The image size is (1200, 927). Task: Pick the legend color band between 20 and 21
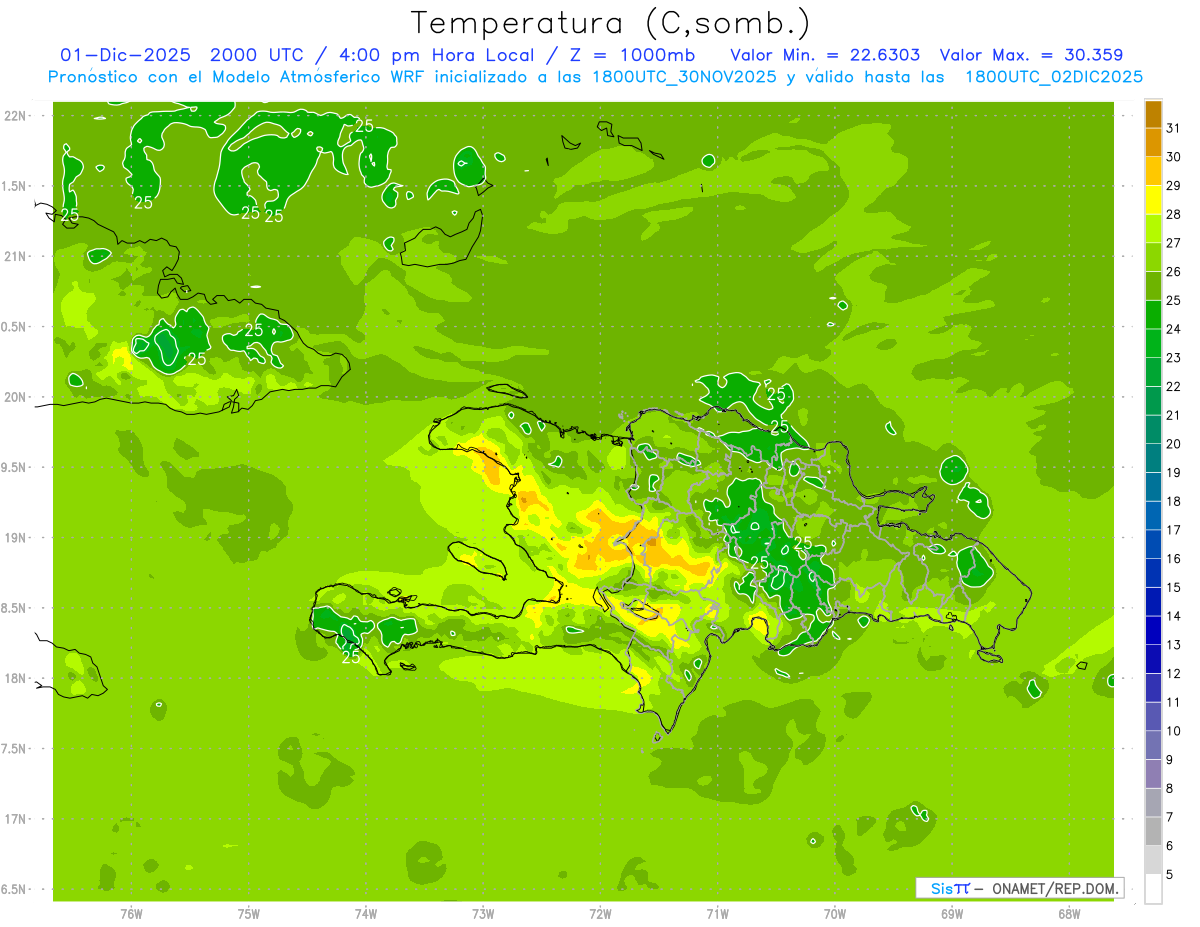click(x=1153, y=429)
